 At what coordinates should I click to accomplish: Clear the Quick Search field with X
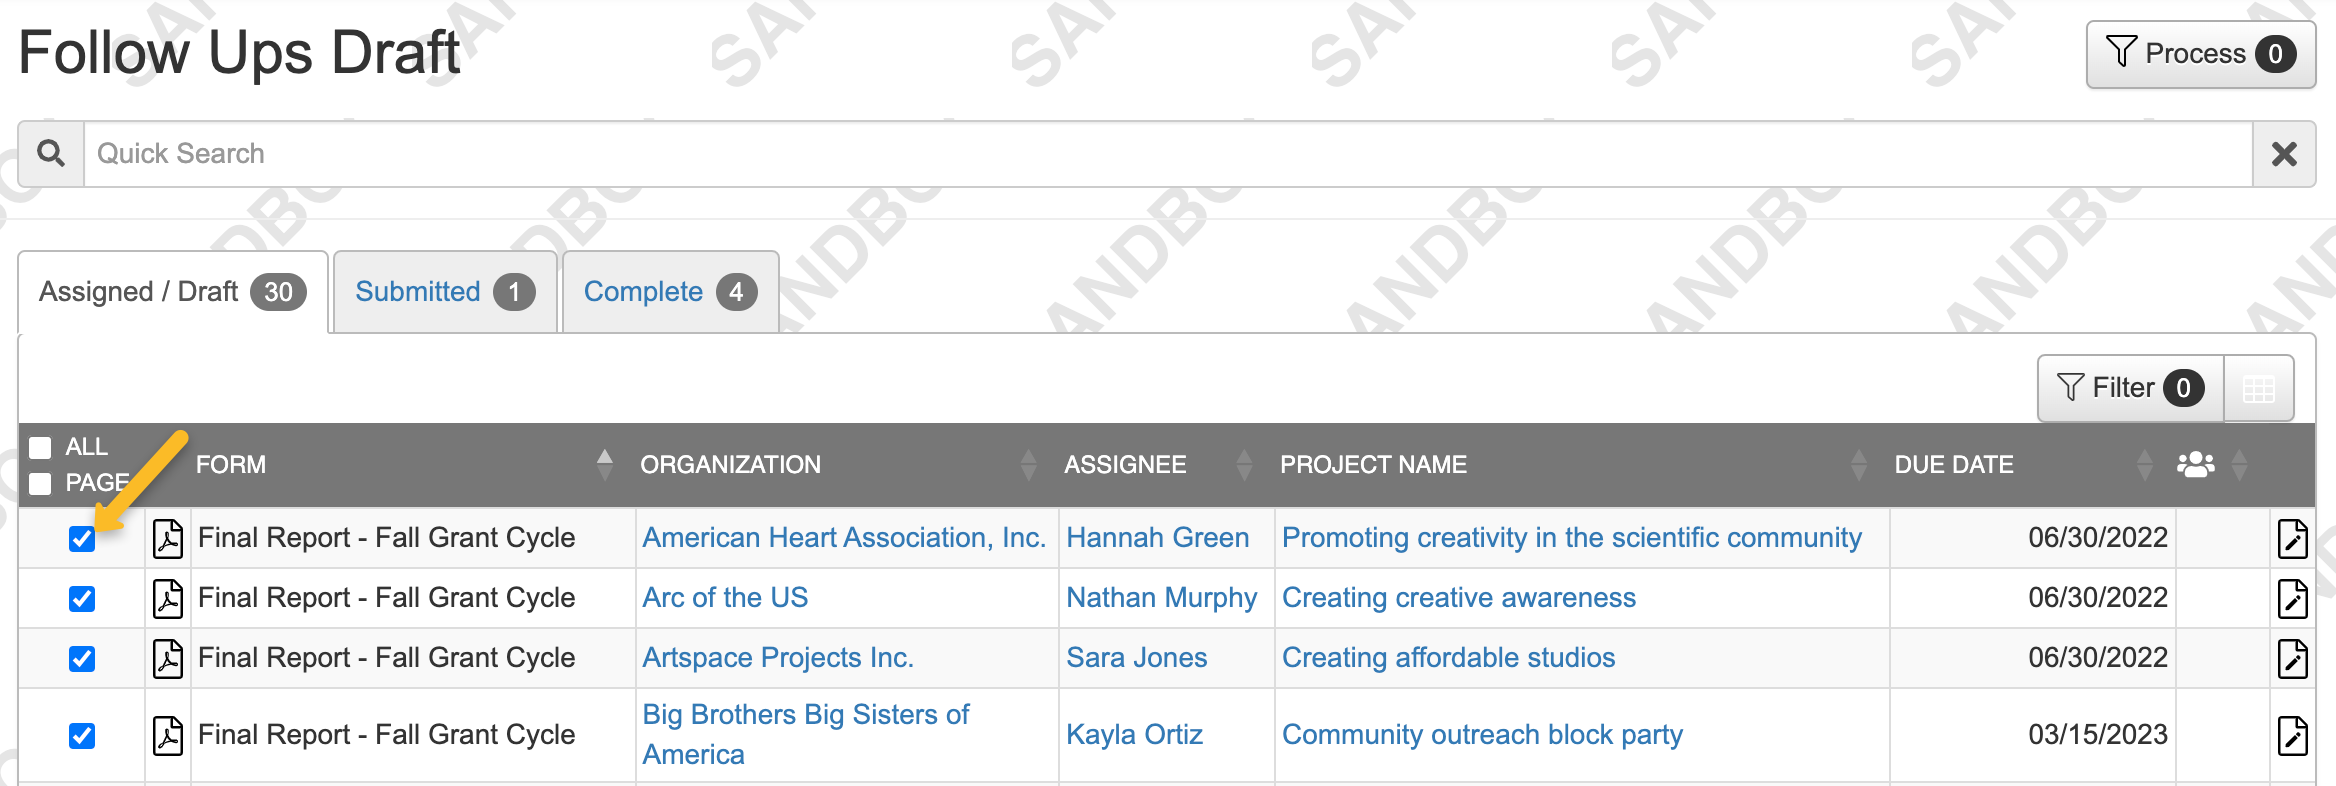pyautogui.click(x=2284, y=154)
